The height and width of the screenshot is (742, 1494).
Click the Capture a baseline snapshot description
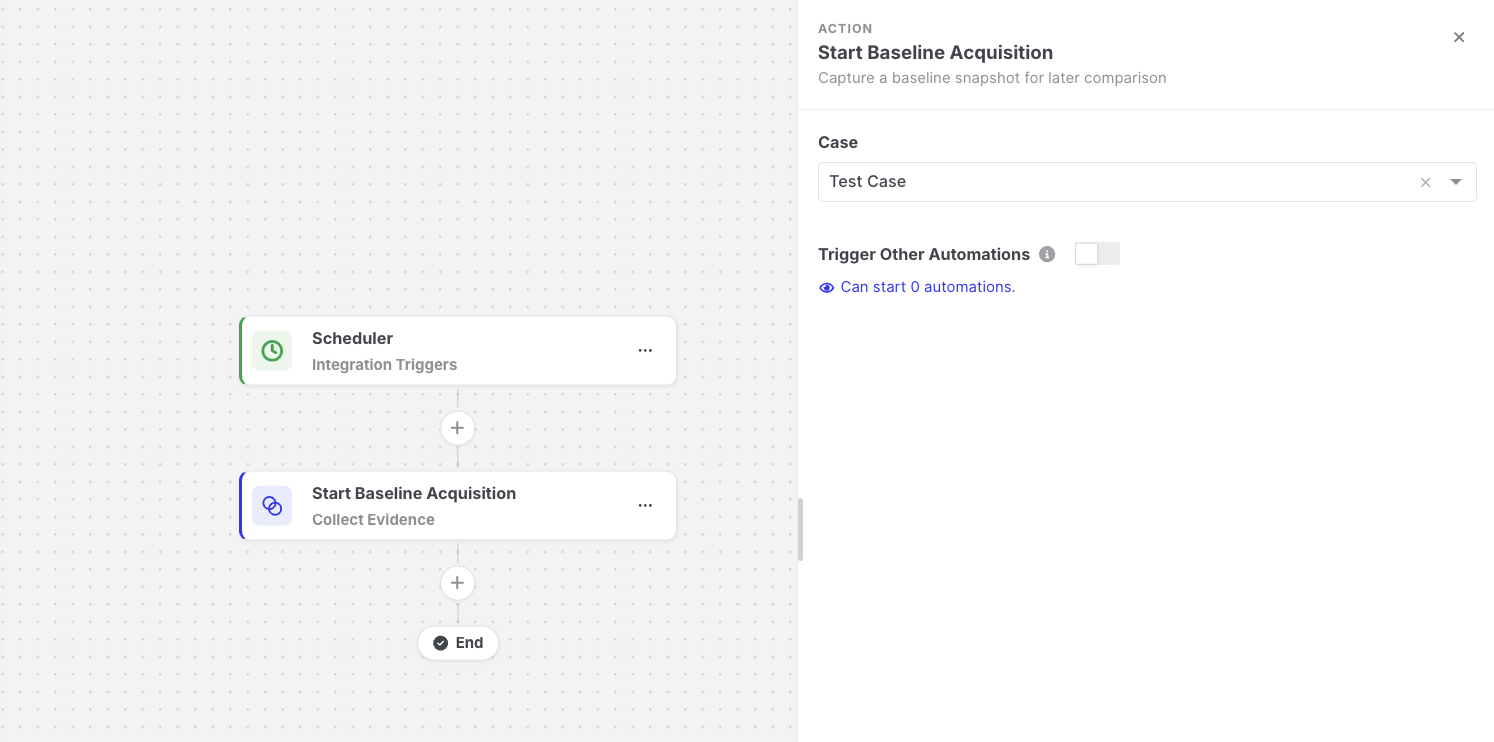pyautogui.click(x=992, y=78)
